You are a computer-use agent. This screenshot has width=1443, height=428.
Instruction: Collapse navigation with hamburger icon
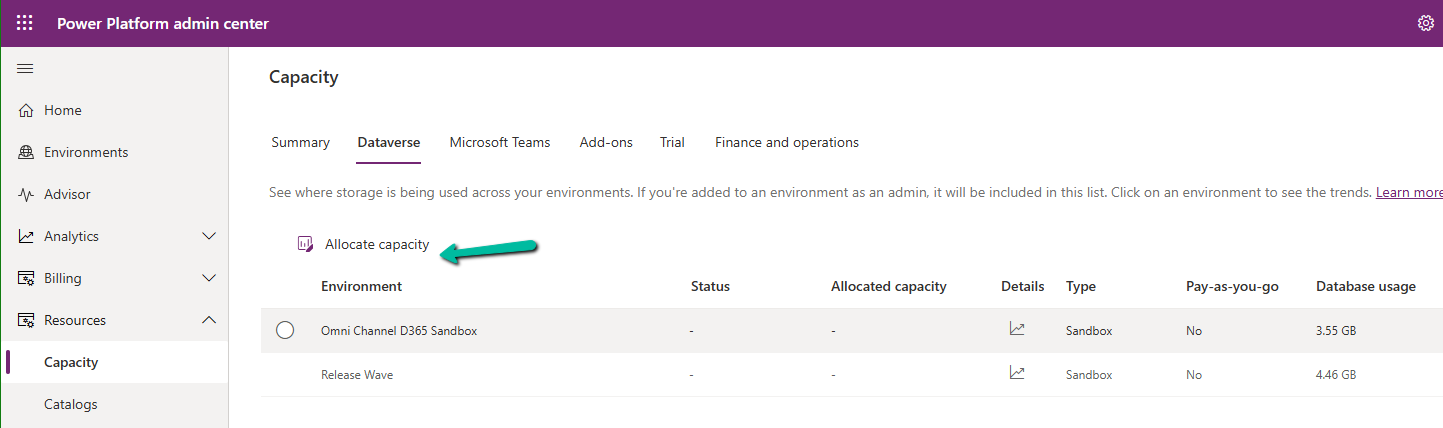pyautogui.click(x=25, y=68)
